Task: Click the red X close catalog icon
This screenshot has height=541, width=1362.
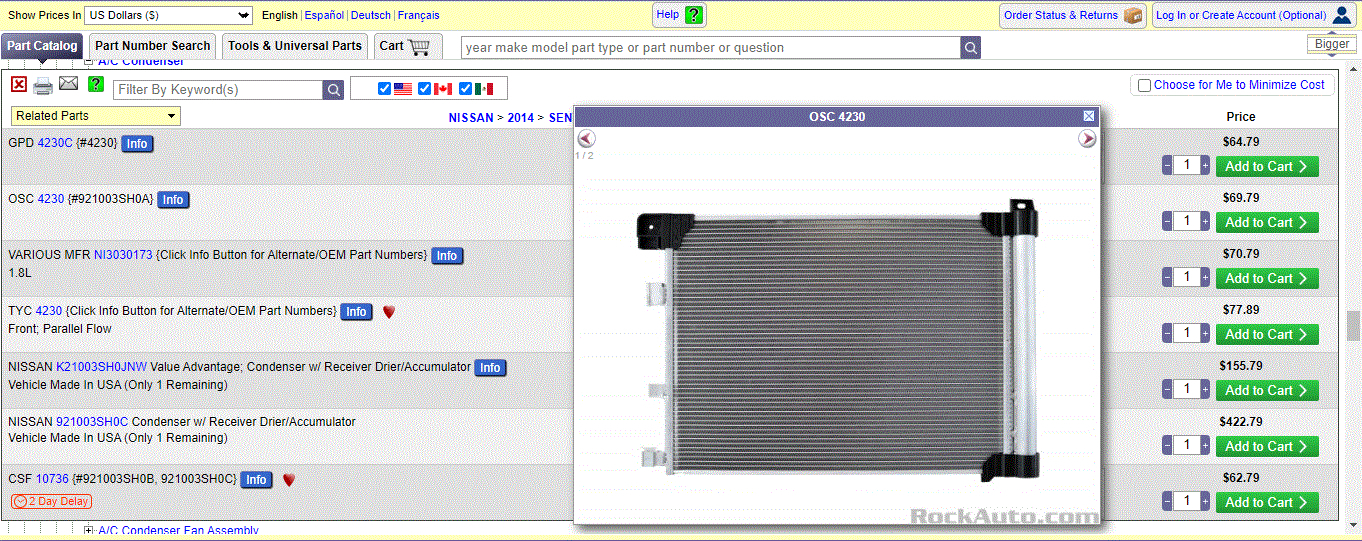Action: click(x=19, y=85)
